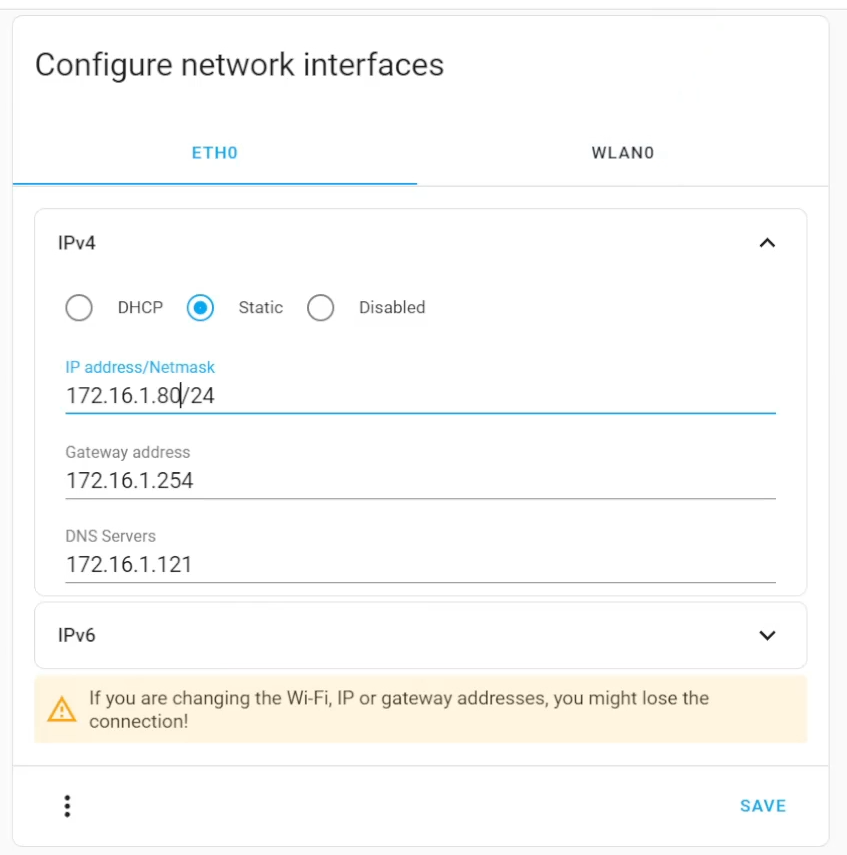Click the Configure network interfaces title
The height and width of the screenshot is (855, 847).
239,65
